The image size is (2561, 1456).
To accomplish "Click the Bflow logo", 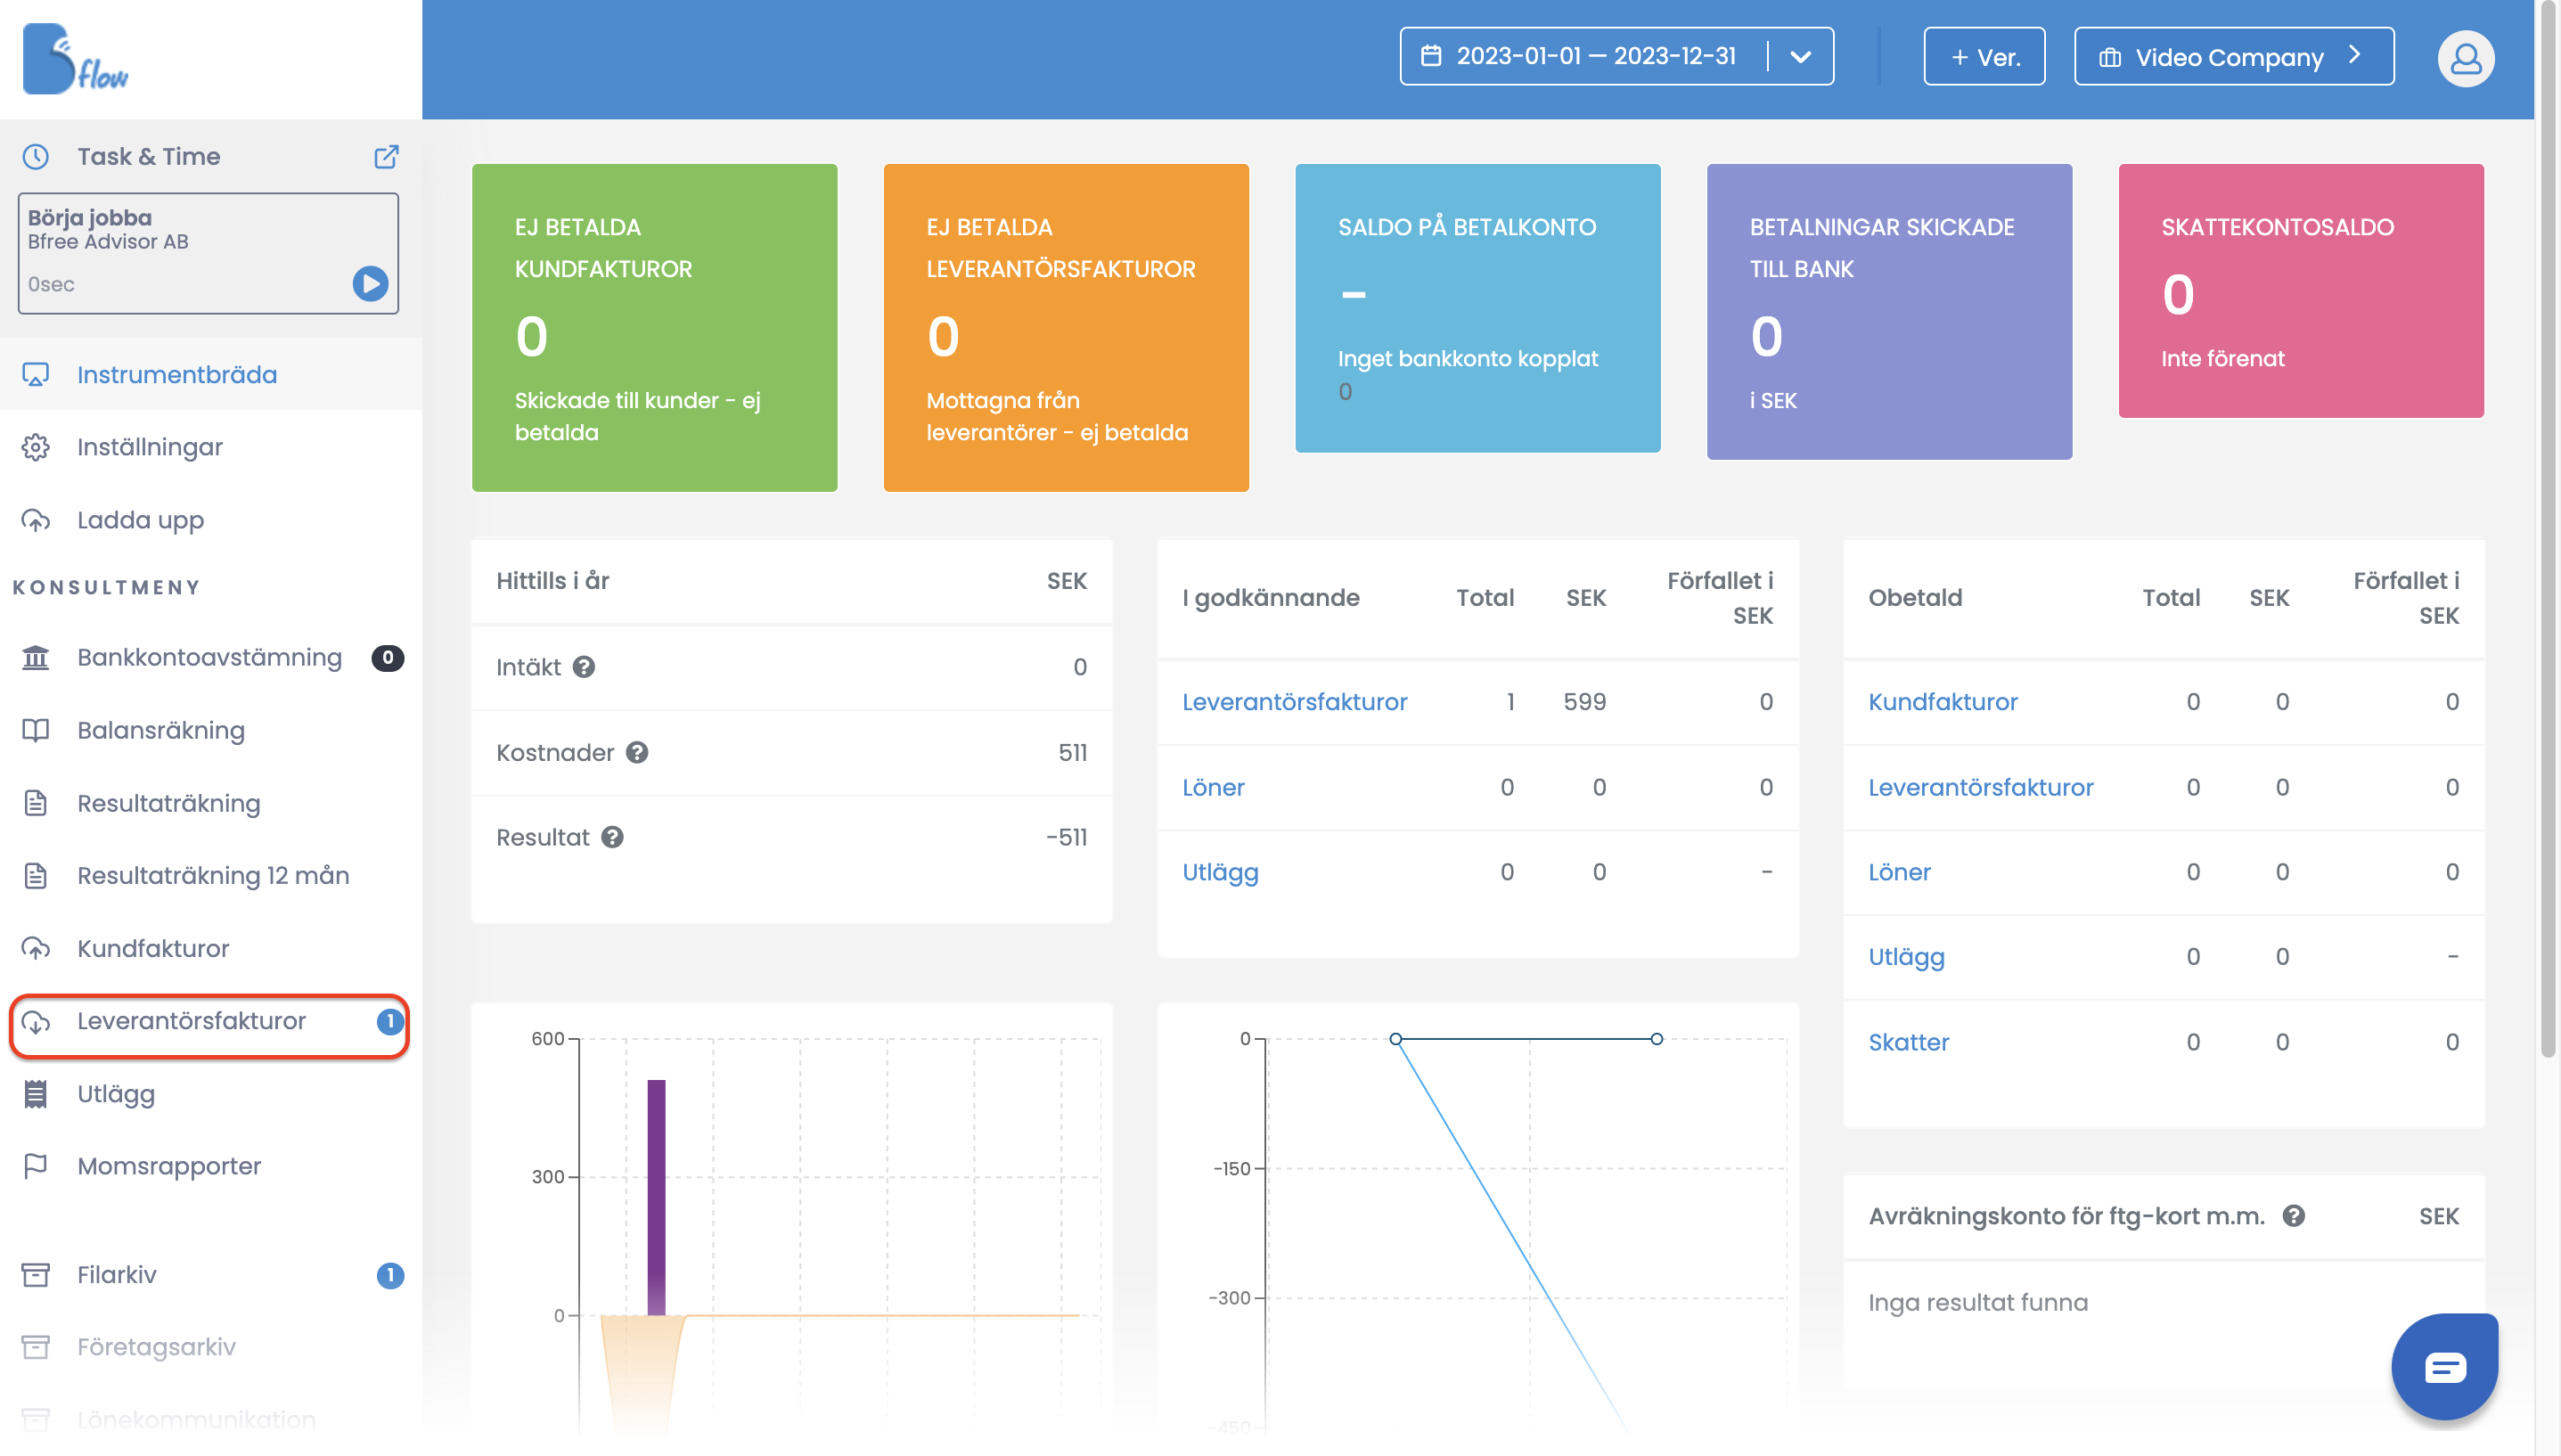I will (76, 60).
